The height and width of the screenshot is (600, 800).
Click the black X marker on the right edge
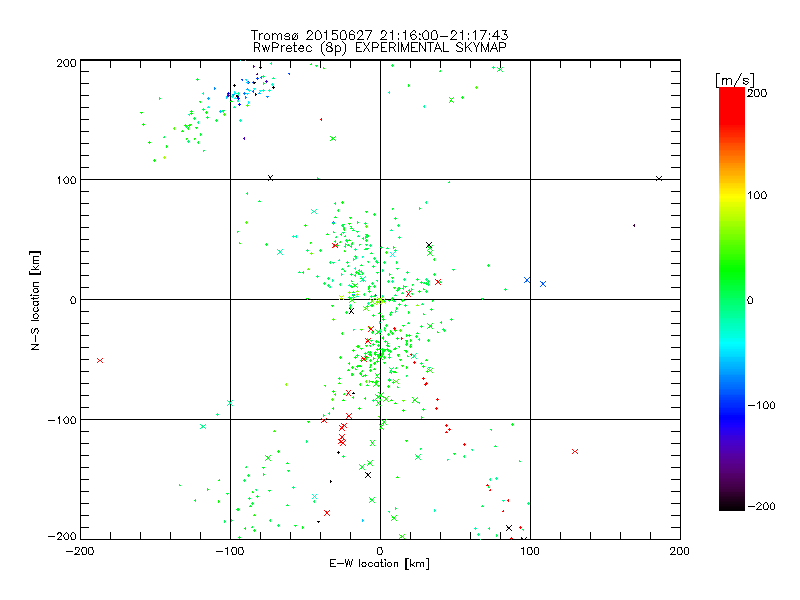point(659,178)
